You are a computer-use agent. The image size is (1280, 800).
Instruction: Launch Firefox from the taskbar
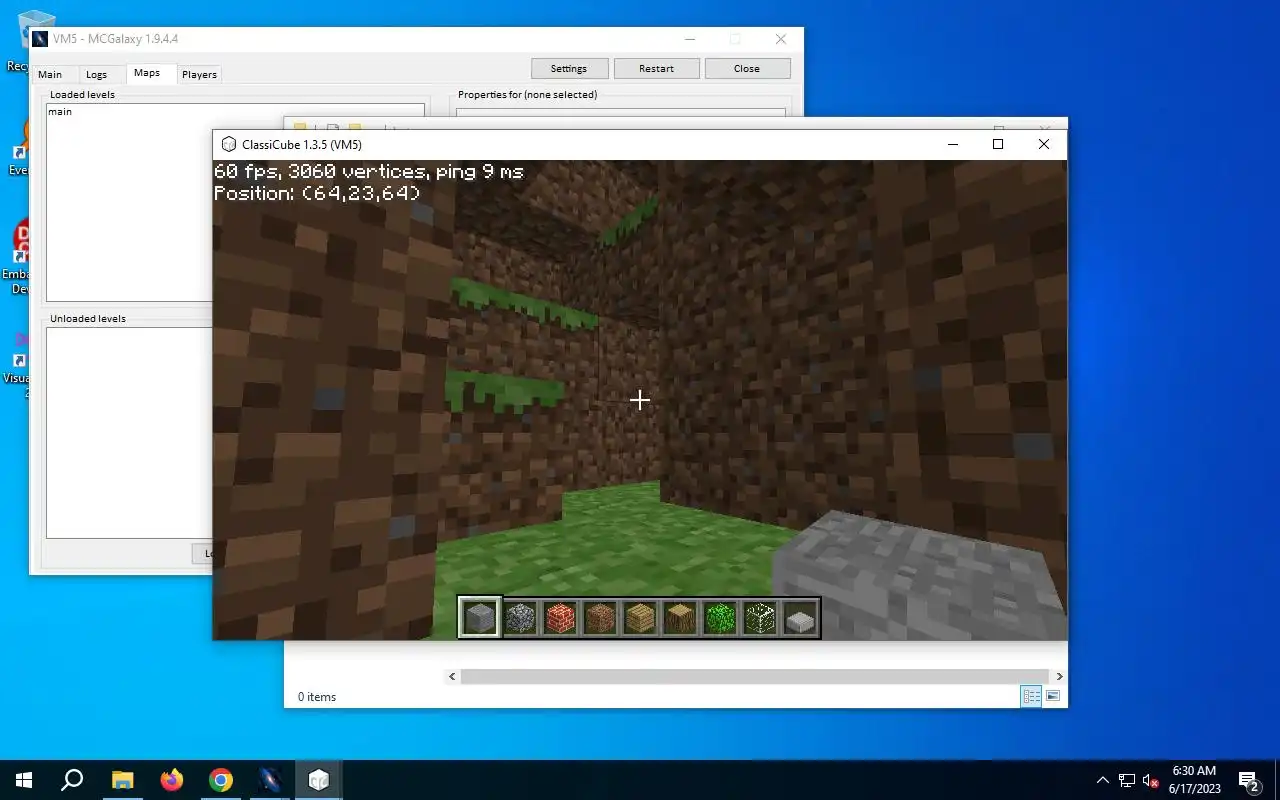(172, 780)
